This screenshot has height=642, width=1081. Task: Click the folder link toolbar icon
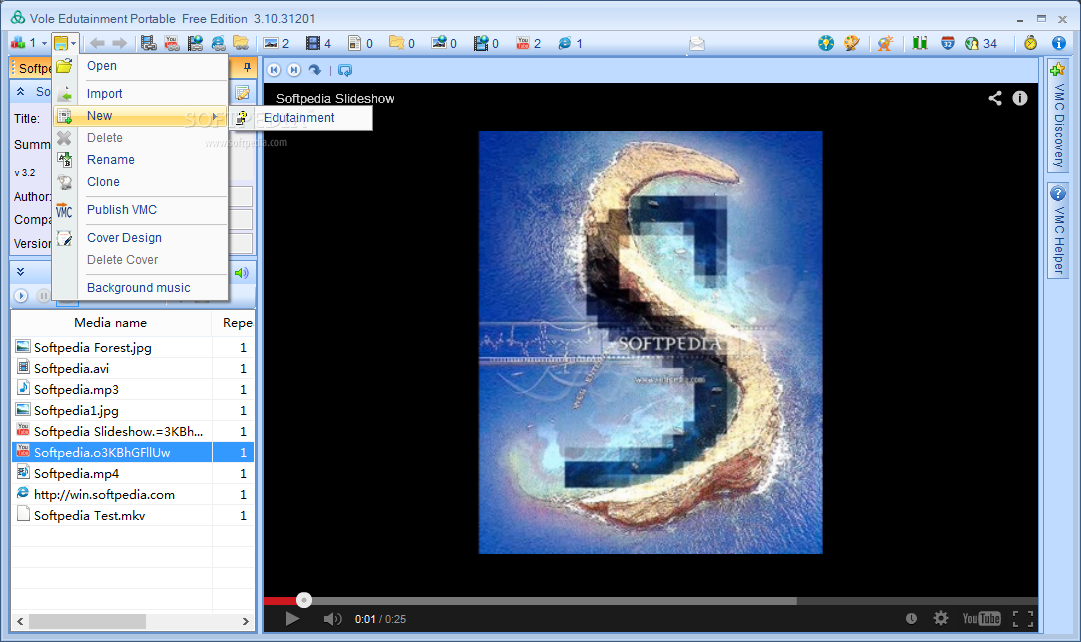click(241, 43)
